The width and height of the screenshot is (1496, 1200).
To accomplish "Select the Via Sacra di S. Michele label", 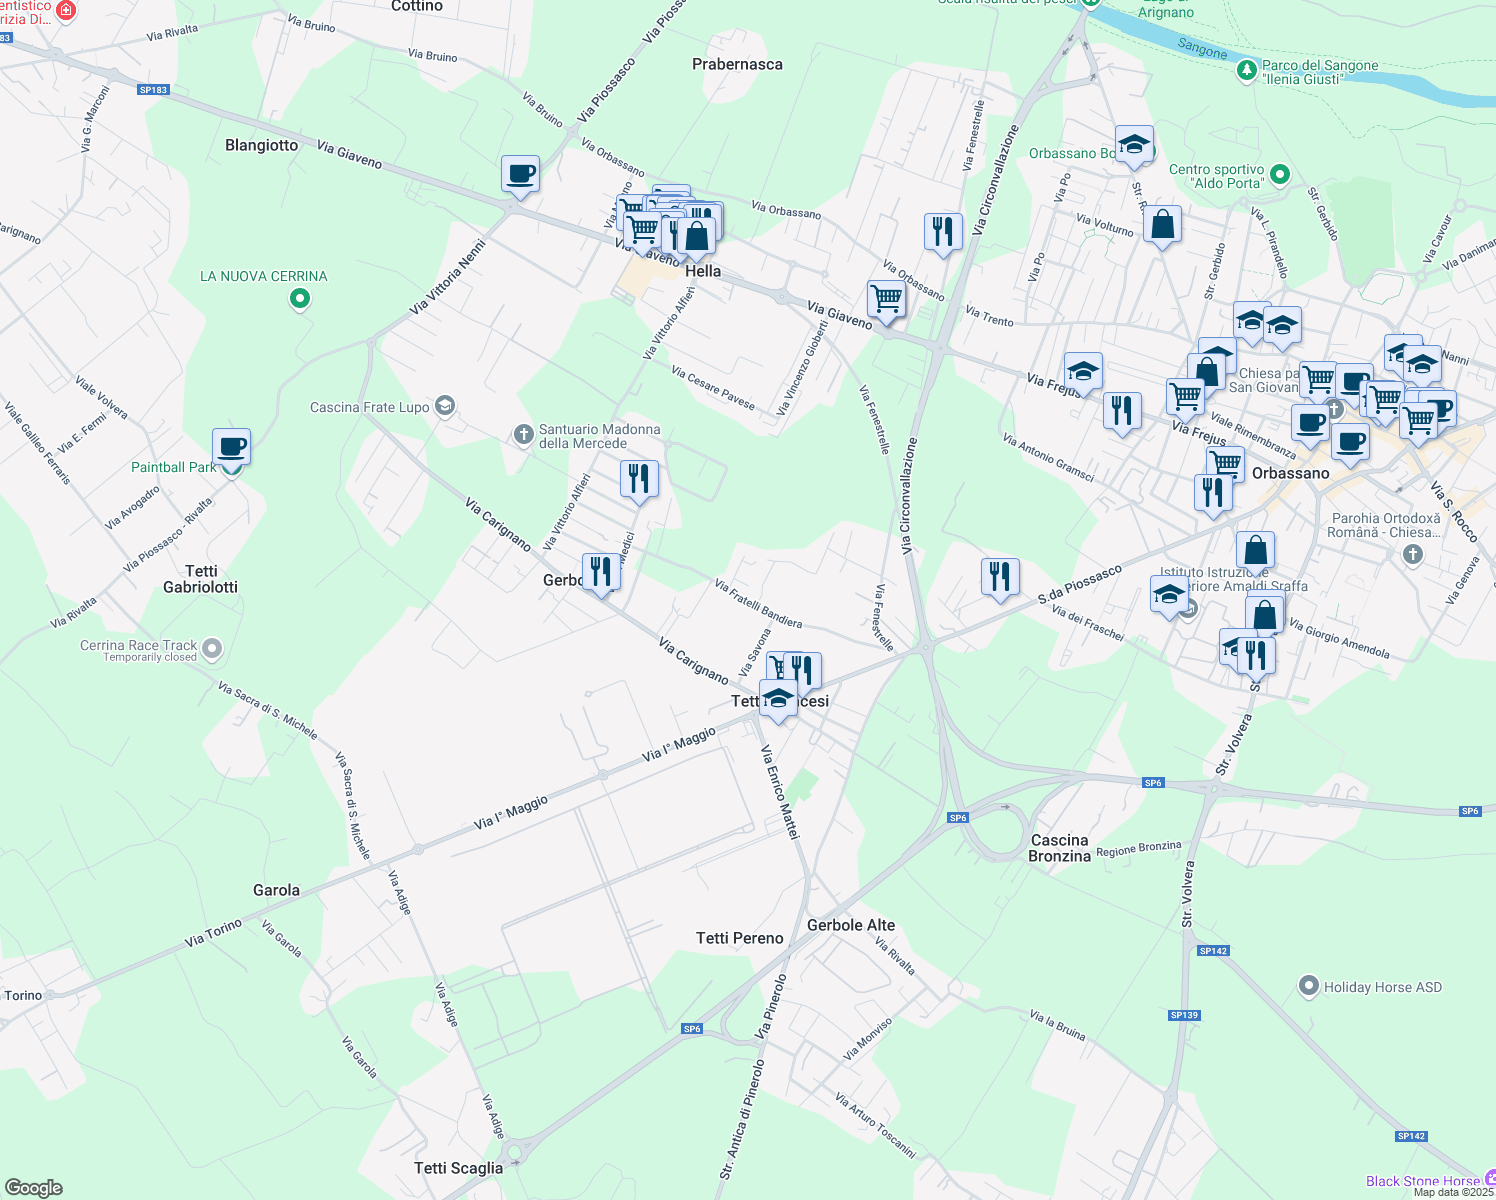I will coord(267,711).
